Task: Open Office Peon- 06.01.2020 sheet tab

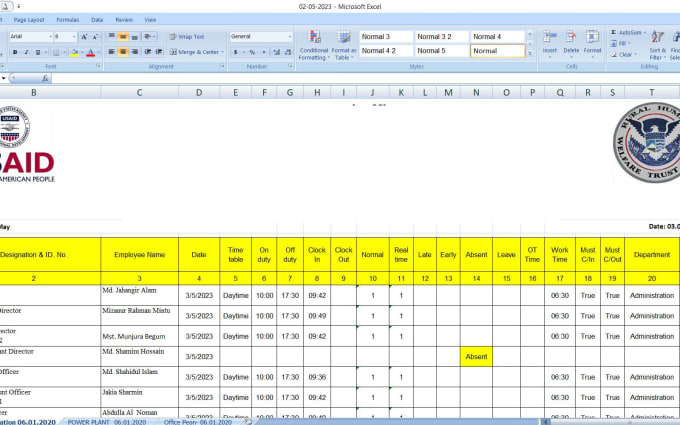Action: pyautogui.click(x=198, y=422)
